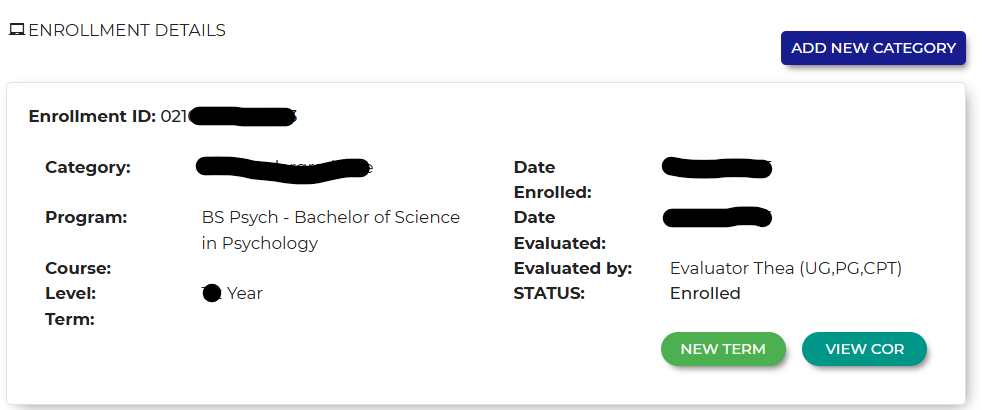The width and height of the screenshot is (982, 410).
Task: Click the Year value next to Level
Action: click(244, 293)
